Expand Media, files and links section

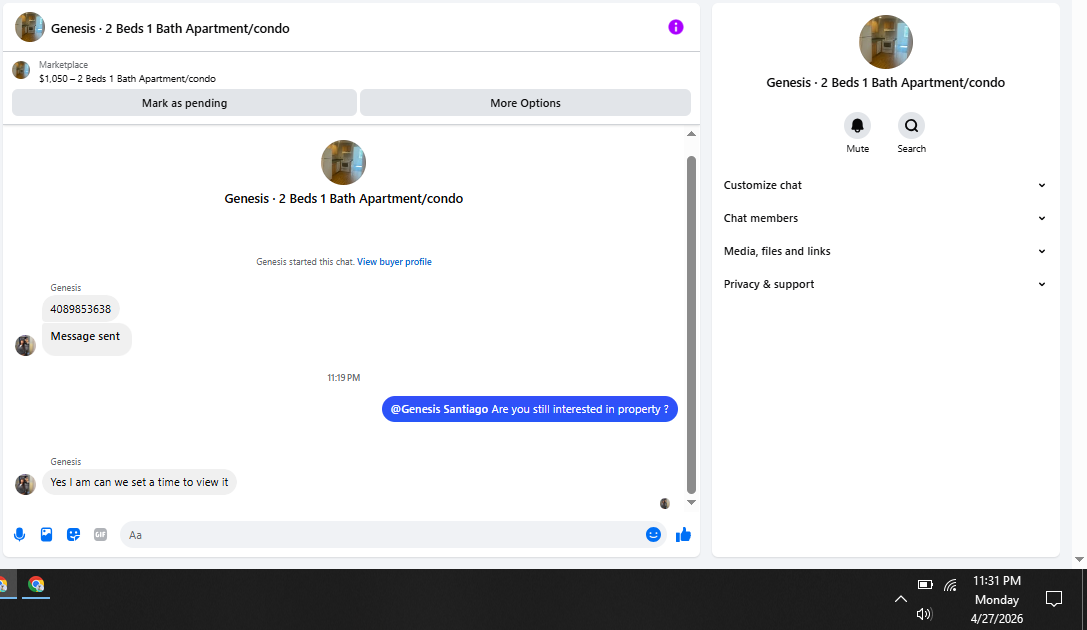tap(885, 251)
